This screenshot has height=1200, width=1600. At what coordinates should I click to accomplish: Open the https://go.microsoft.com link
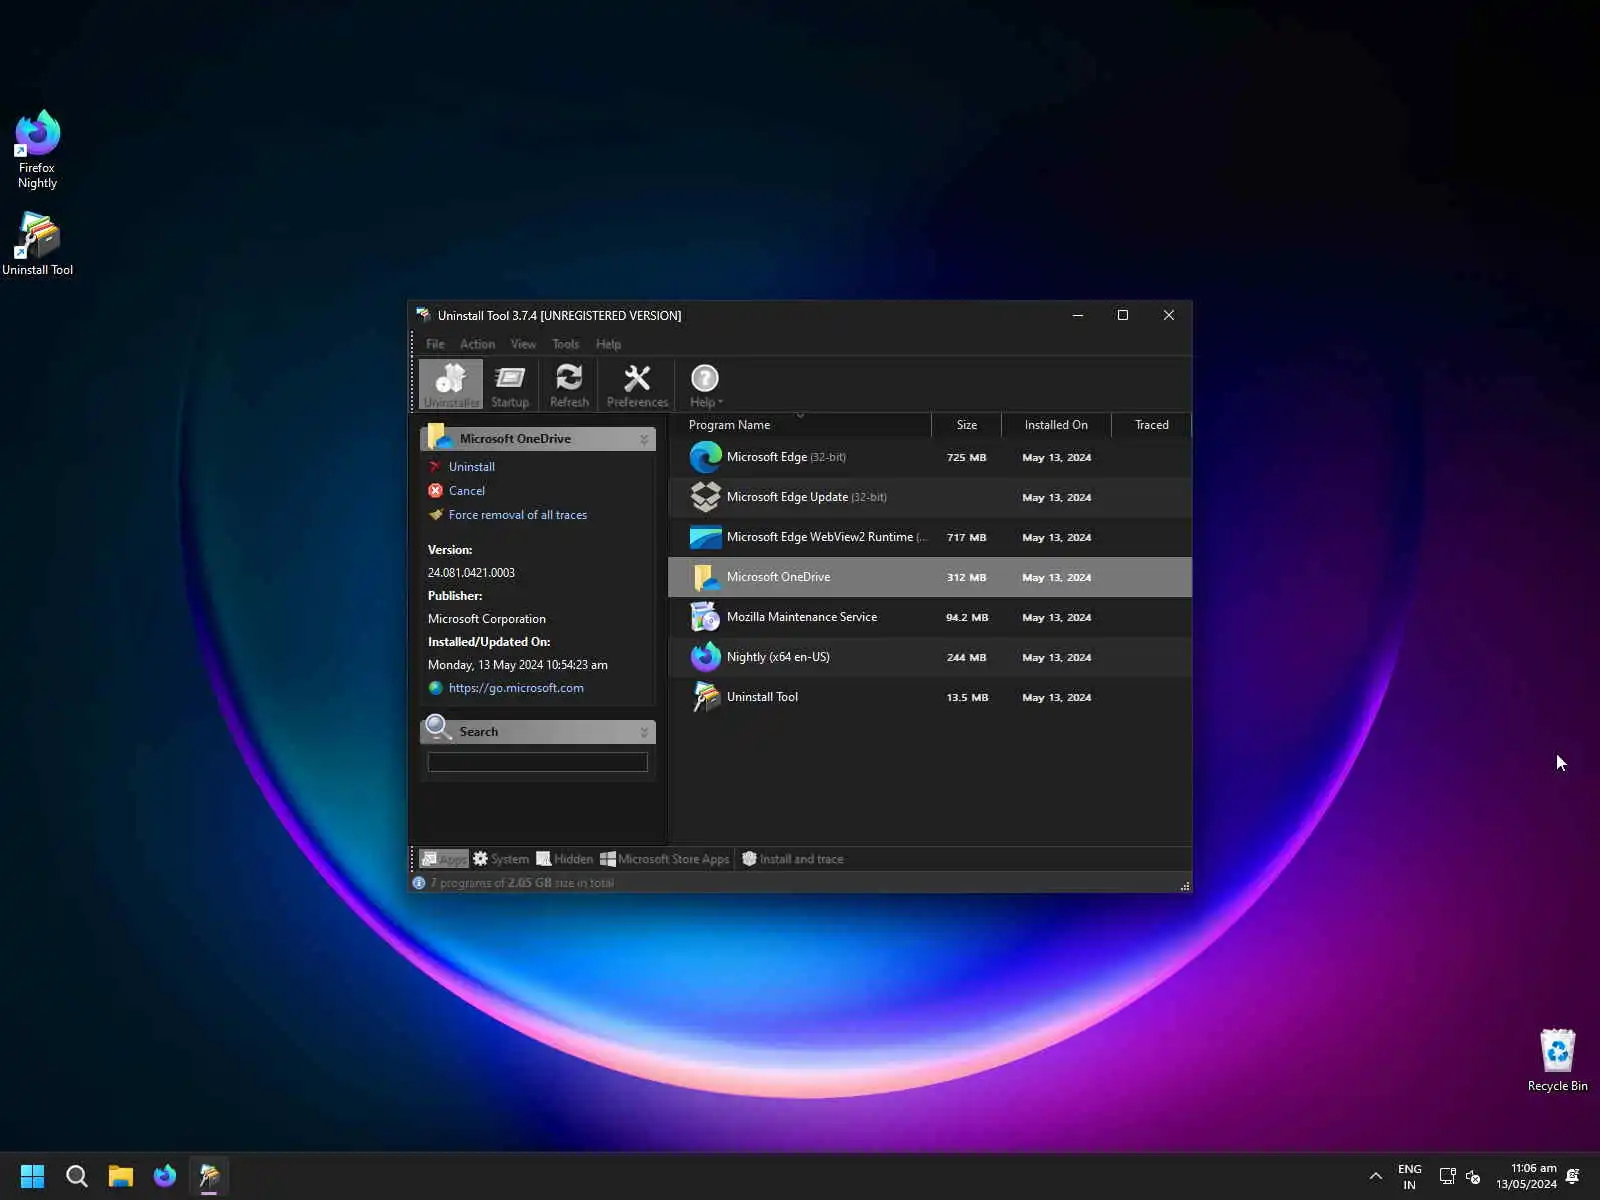516,688
